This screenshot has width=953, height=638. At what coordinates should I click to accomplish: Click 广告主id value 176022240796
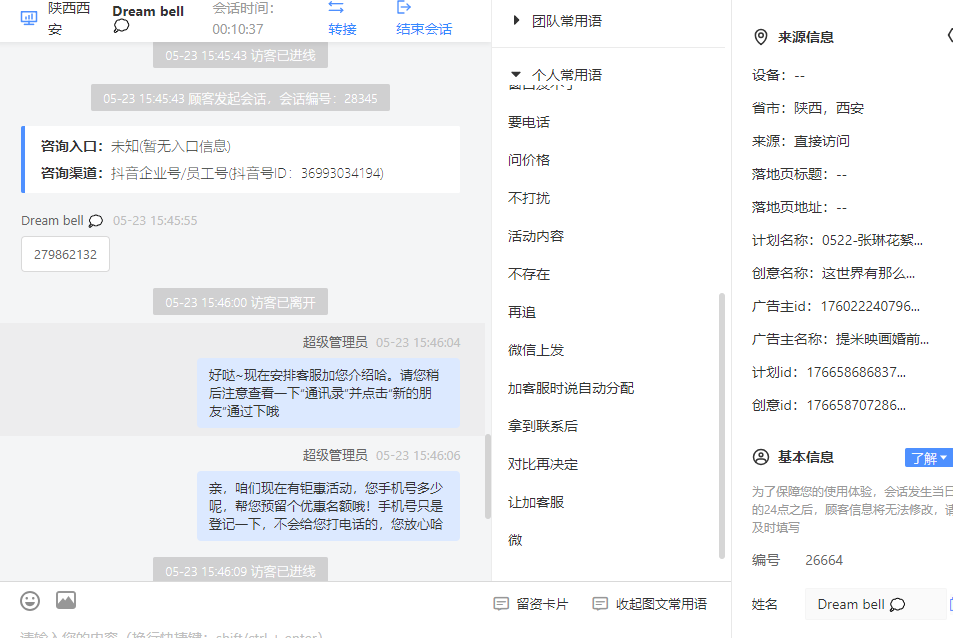(x=870, y=306)
